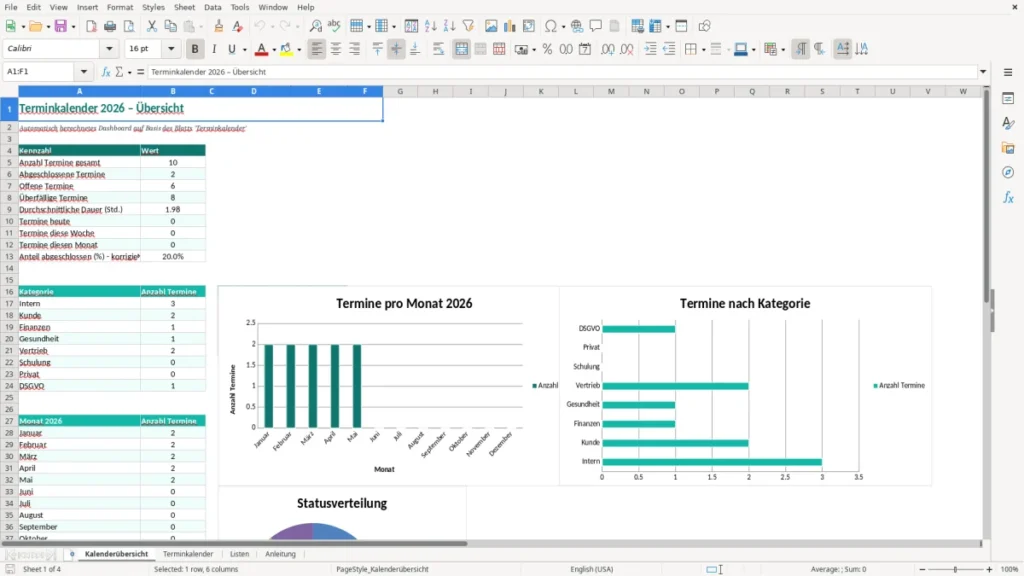This screenshot has width=1024, height=576.
Task: Open Font Color dropdown arrow
Action: click(274, 50)
